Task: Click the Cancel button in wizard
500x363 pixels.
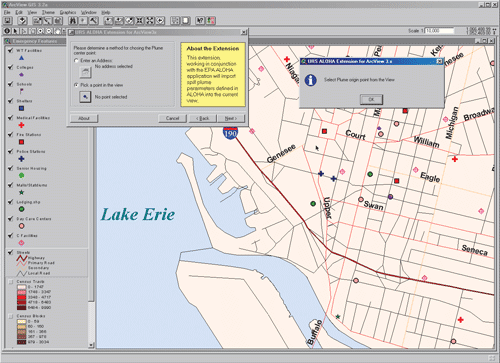Action: click(172, 118)
